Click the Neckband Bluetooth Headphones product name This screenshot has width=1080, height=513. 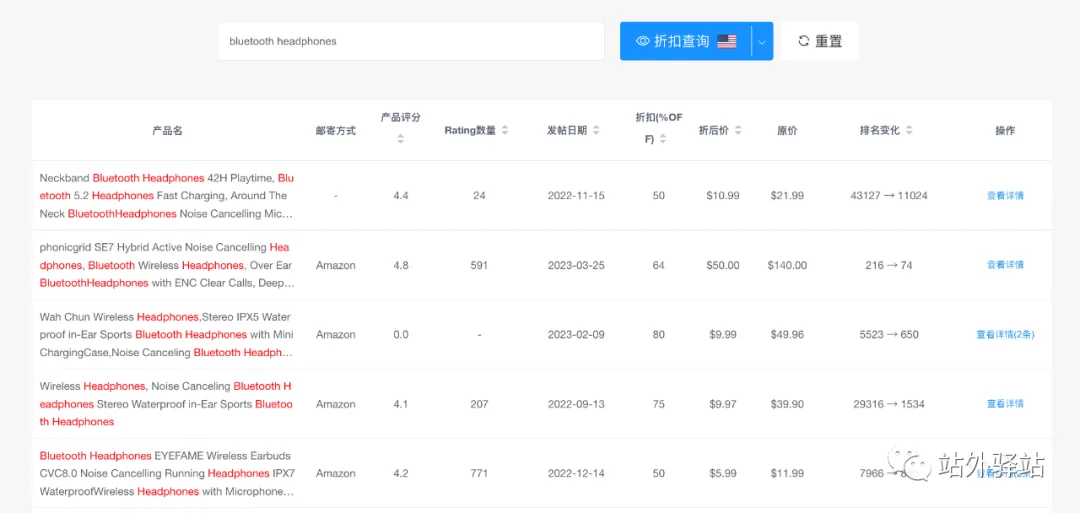point(167,196)
